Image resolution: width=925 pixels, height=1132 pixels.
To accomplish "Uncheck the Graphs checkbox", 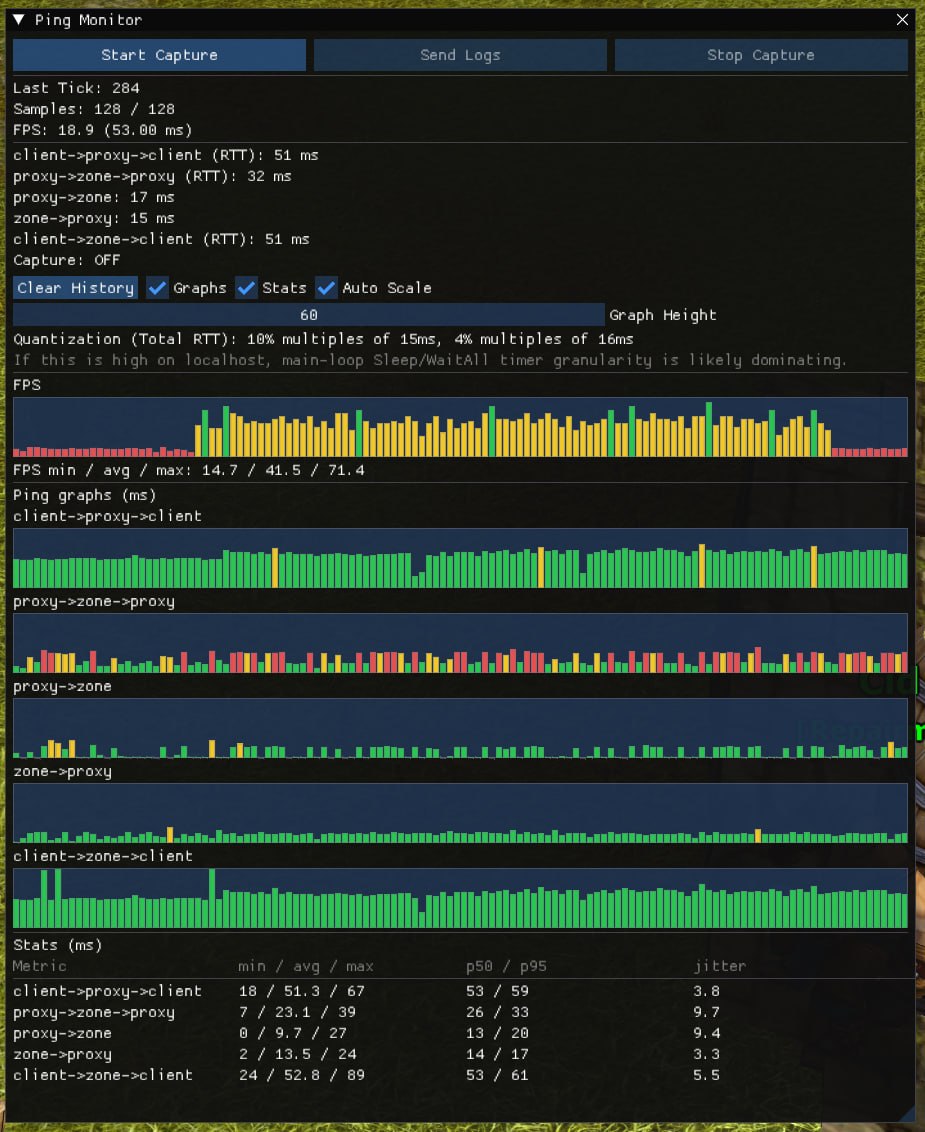I will pyautogui.click(x=157, y=287).
